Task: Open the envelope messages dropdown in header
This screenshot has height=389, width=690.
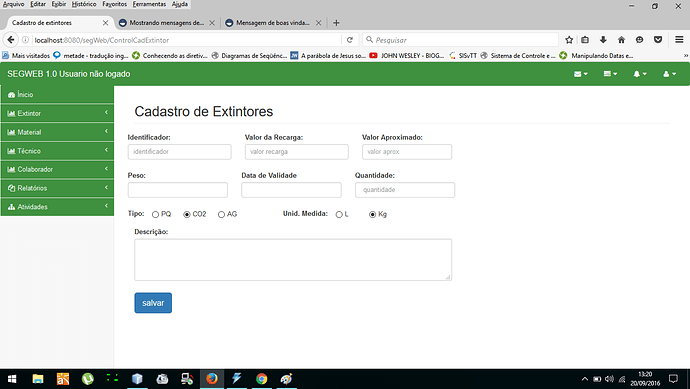Action: pyautogui.click(x=580, y=74)
